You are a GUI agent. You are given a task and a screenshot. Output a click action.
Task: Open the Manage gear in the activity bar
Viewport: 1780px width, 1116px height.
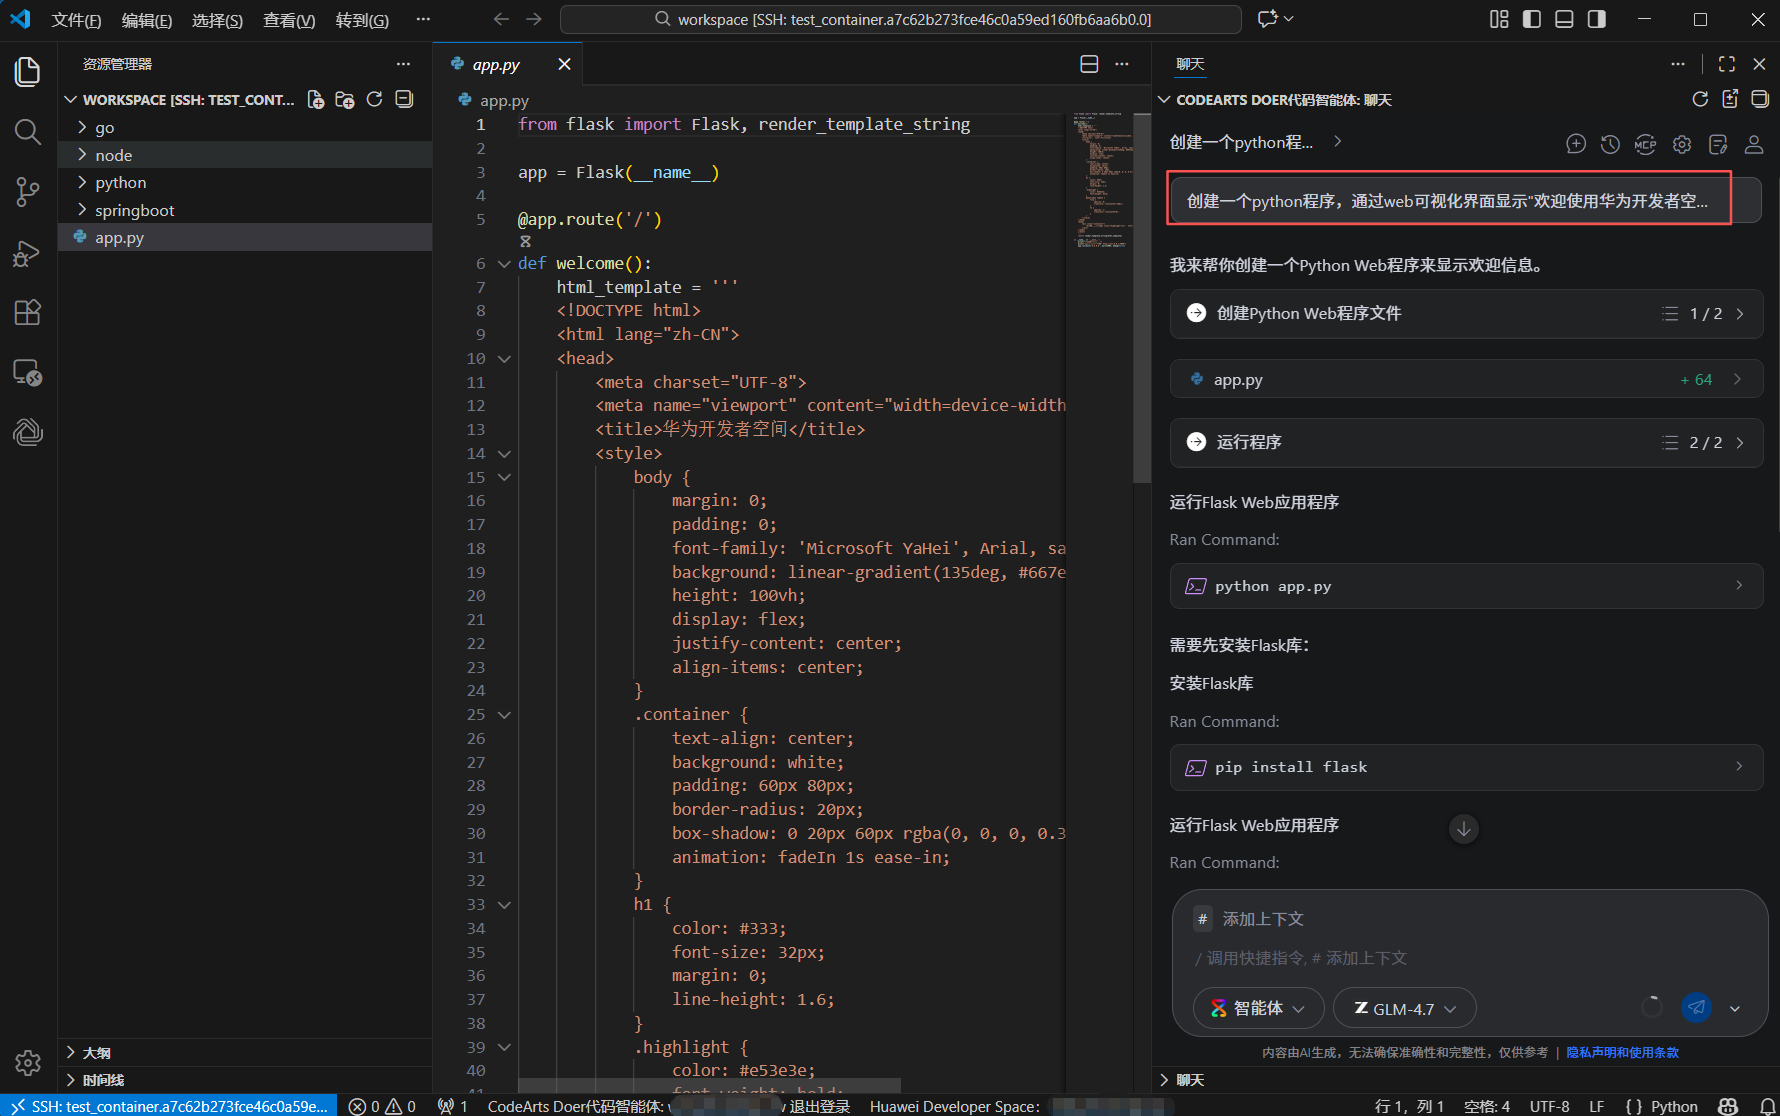28,1062
